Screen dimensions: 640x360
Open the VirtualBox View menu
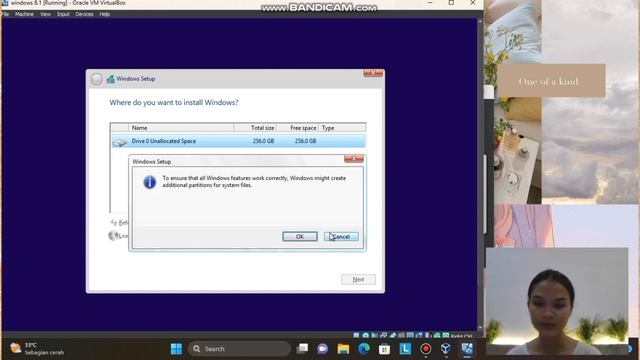(45, 14)
